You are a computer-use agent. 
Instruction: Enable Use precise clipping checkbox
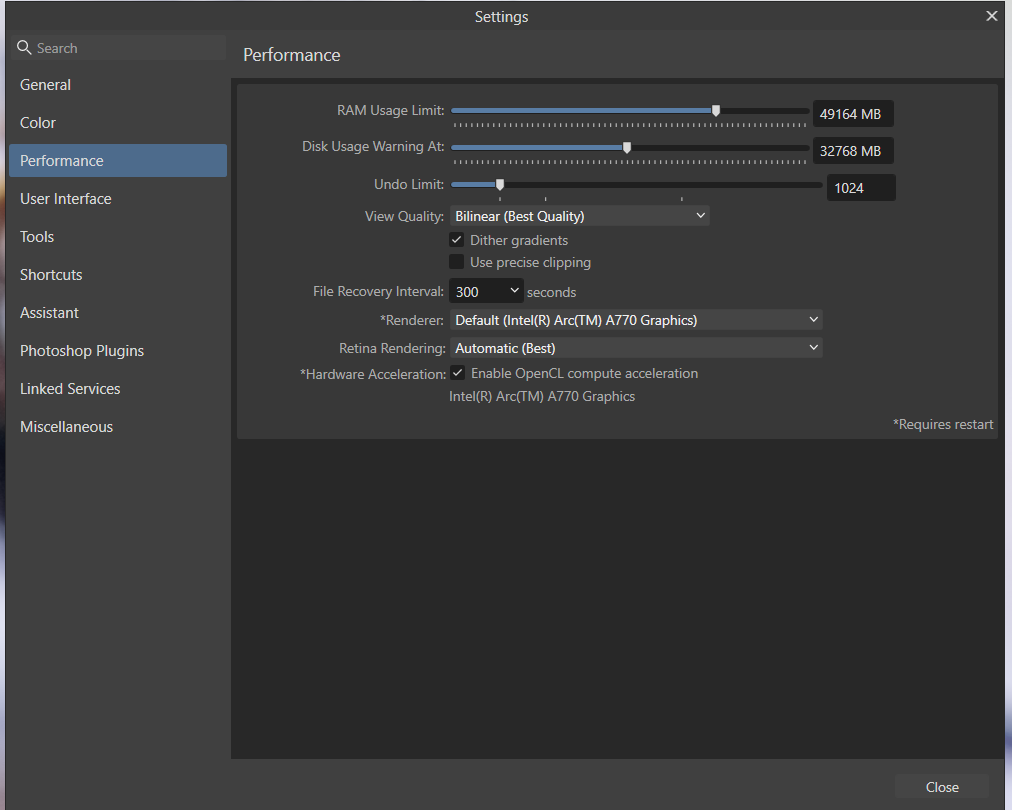[x=457, y=262]
